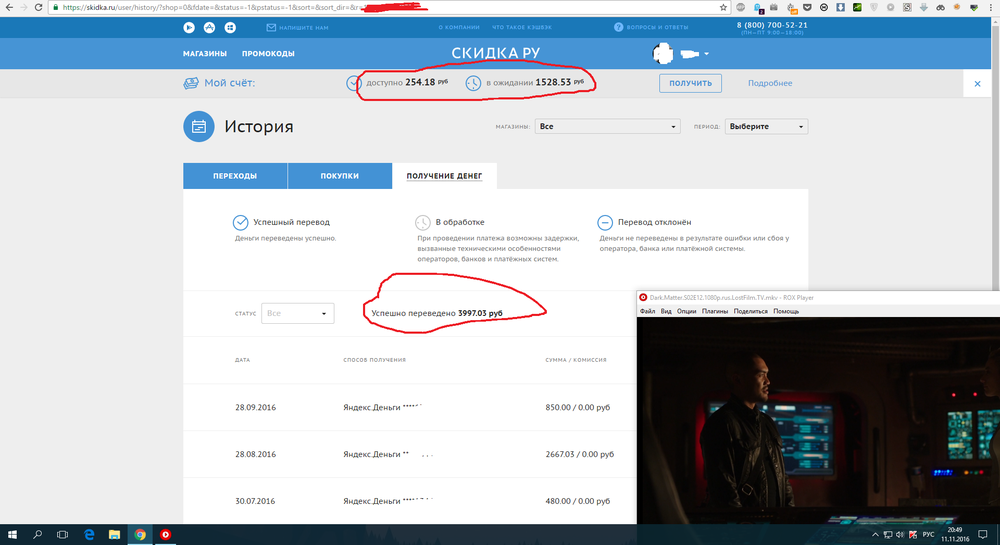The image size is (1000, 545).
Task: Go to Промокоды in navigation
Action: [x=268, y=54]
